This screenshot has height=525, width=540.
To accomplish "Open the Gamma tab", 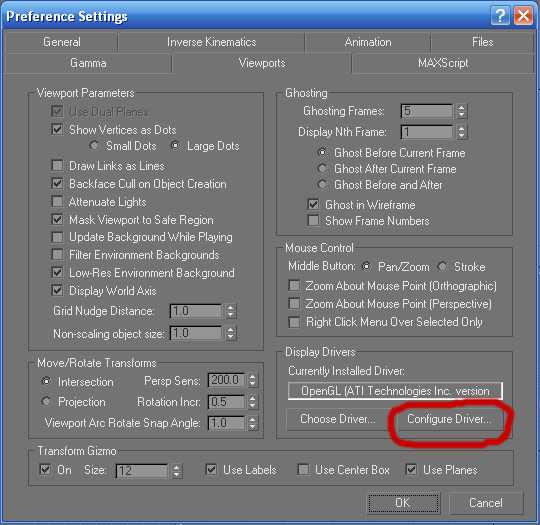I will click(88, 63).
